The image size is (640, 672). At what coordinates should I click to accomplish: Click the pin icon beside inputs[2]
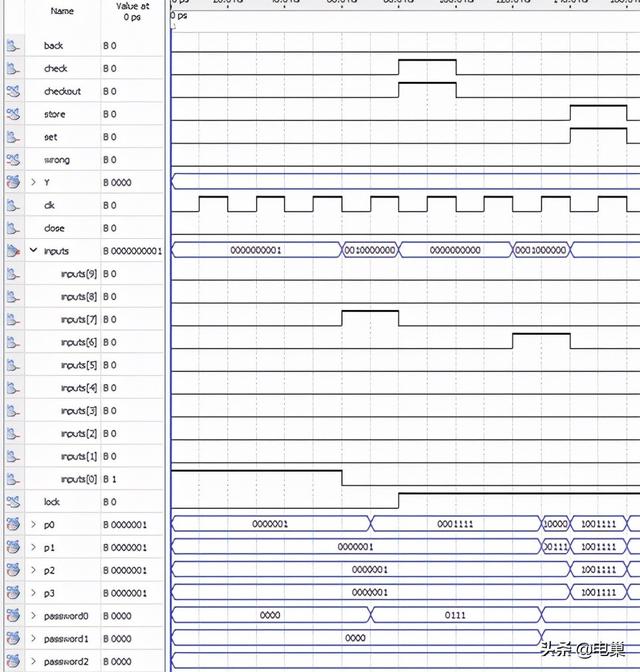pos(13,433)
